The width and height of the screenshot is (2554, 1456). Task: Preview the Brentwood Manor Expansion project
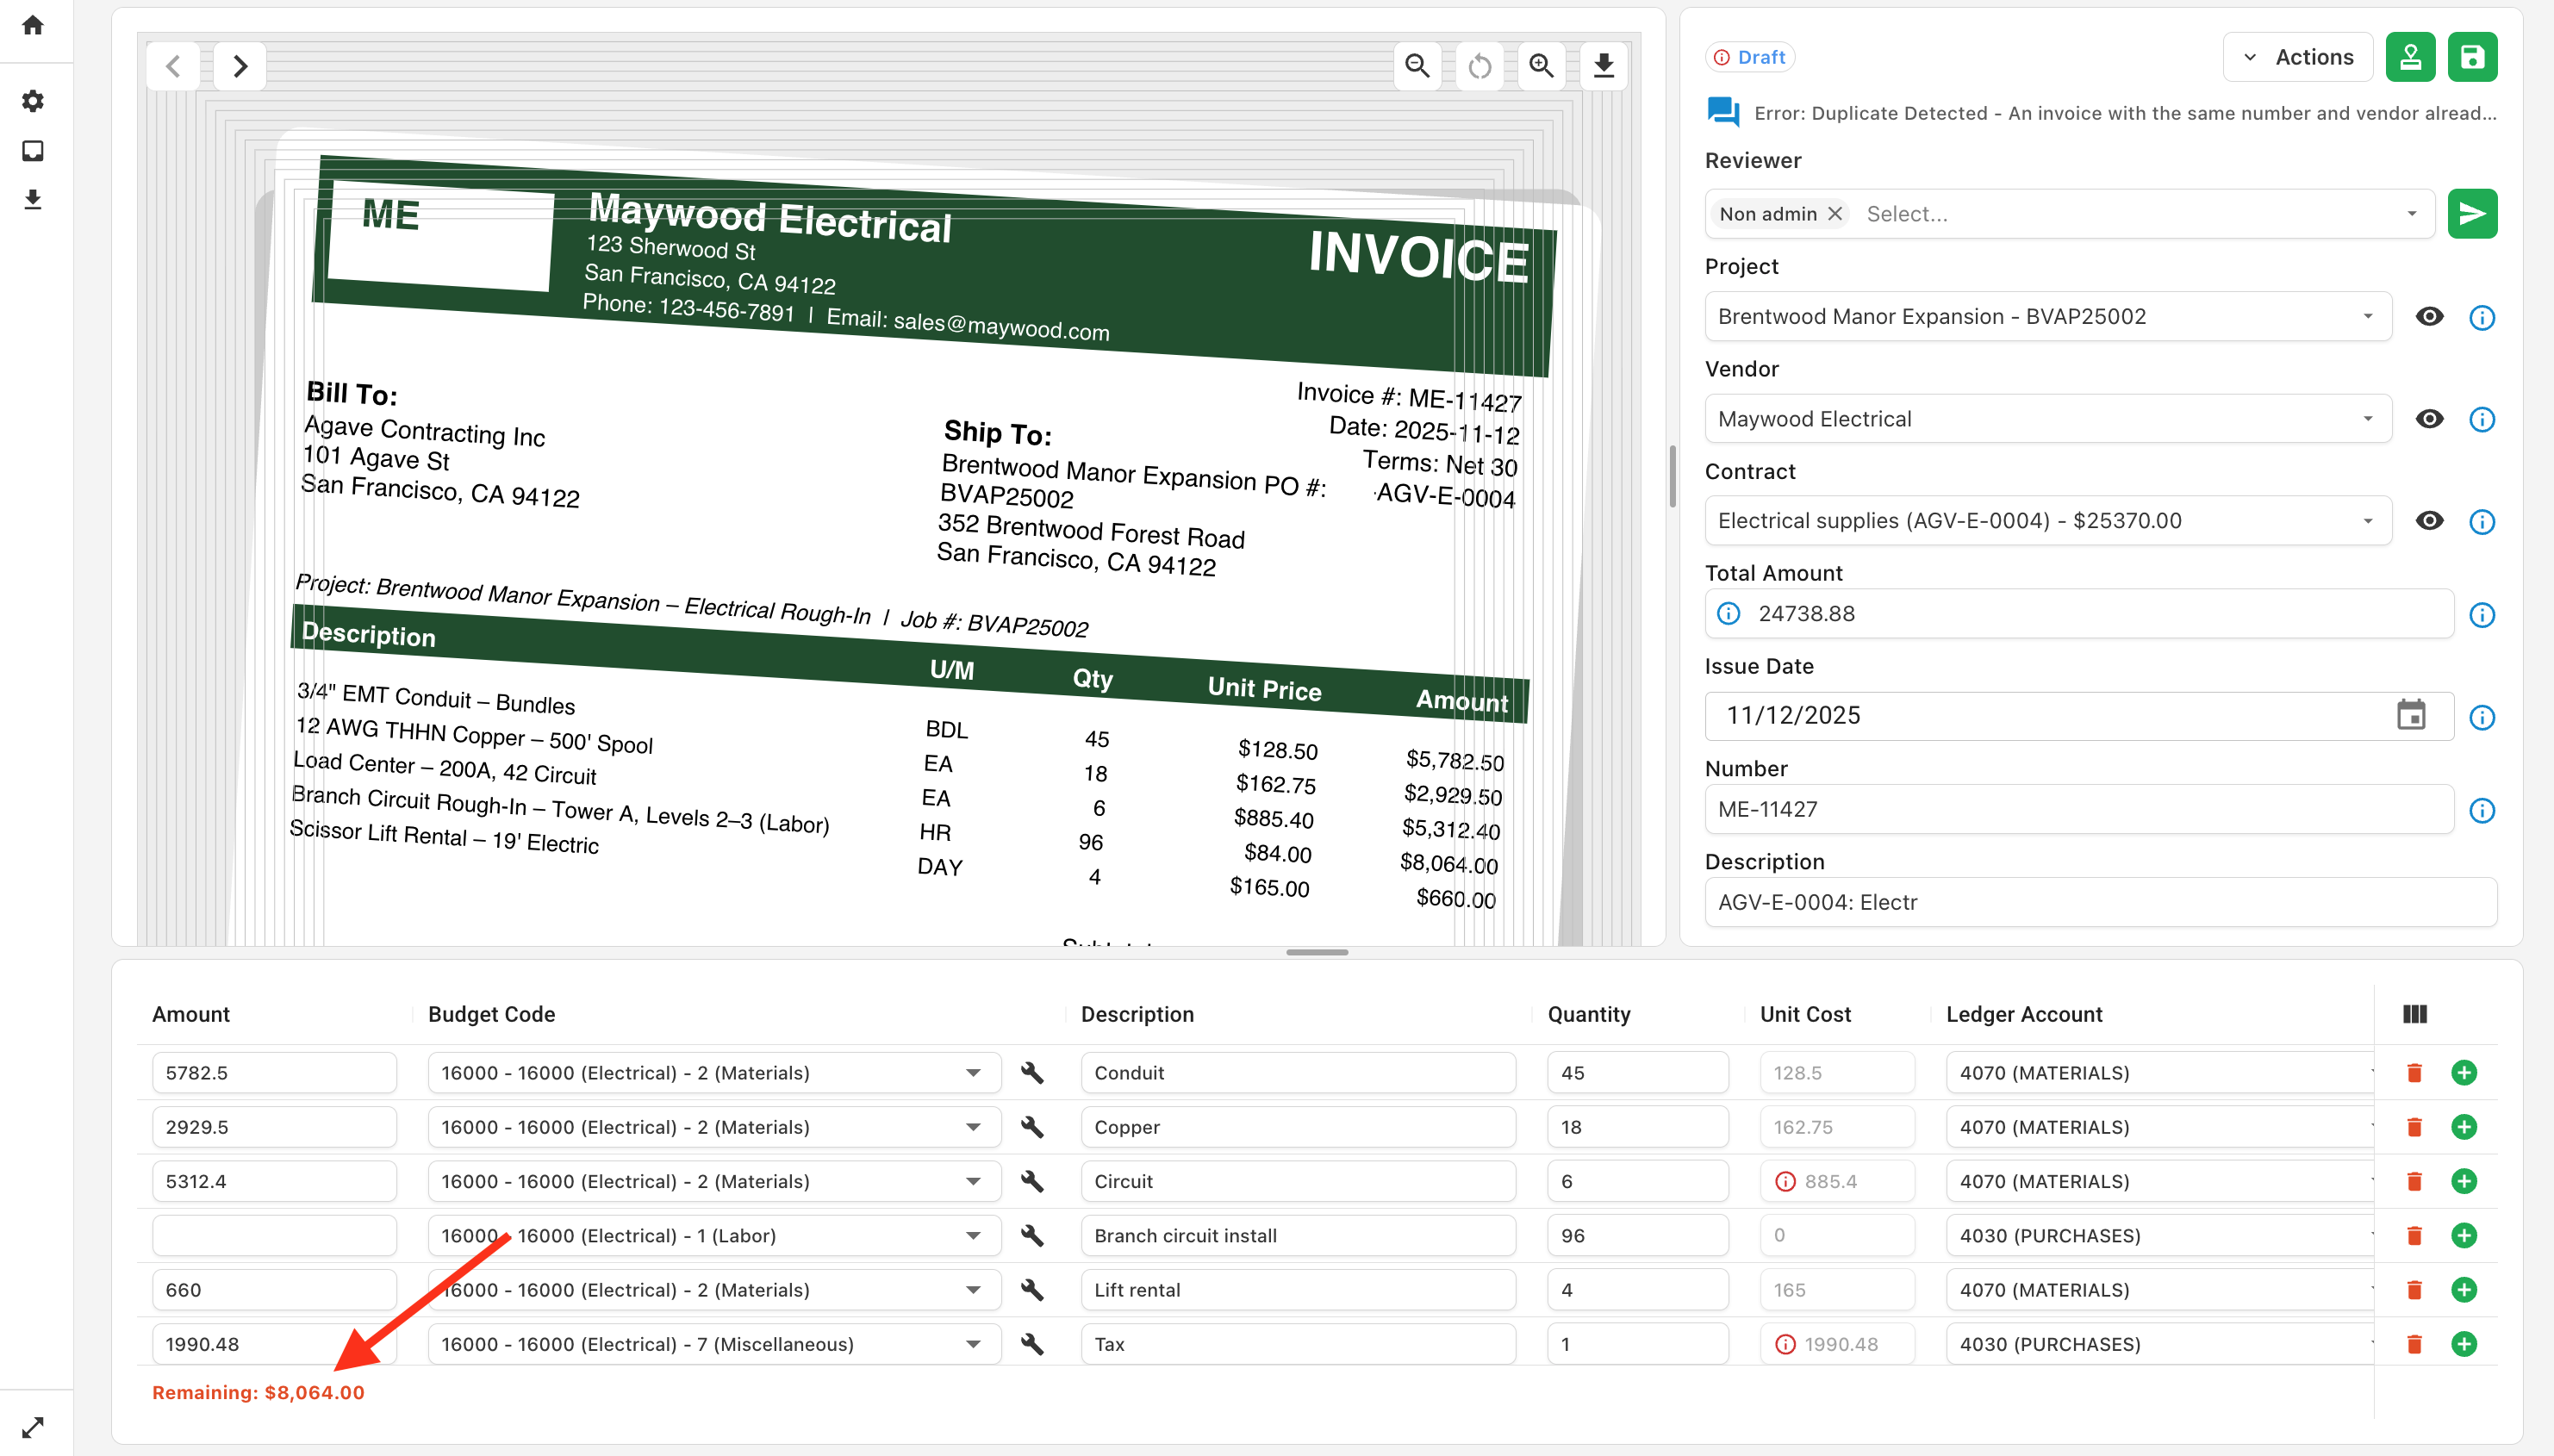2429,315
